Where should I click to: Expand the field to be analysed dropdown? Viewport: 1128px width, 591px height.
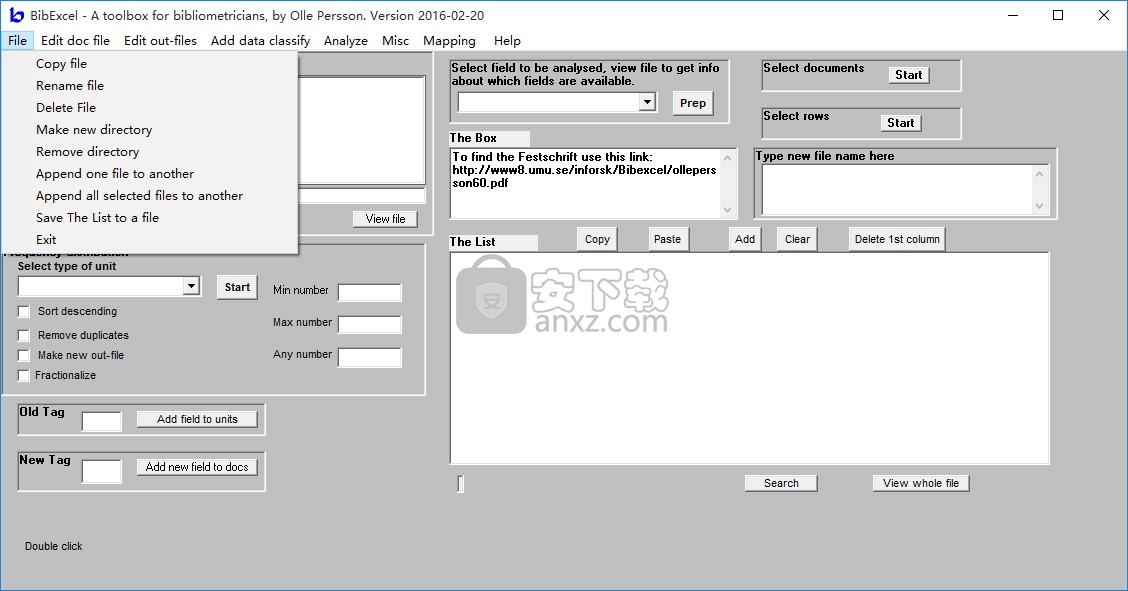tap(647, 102)
